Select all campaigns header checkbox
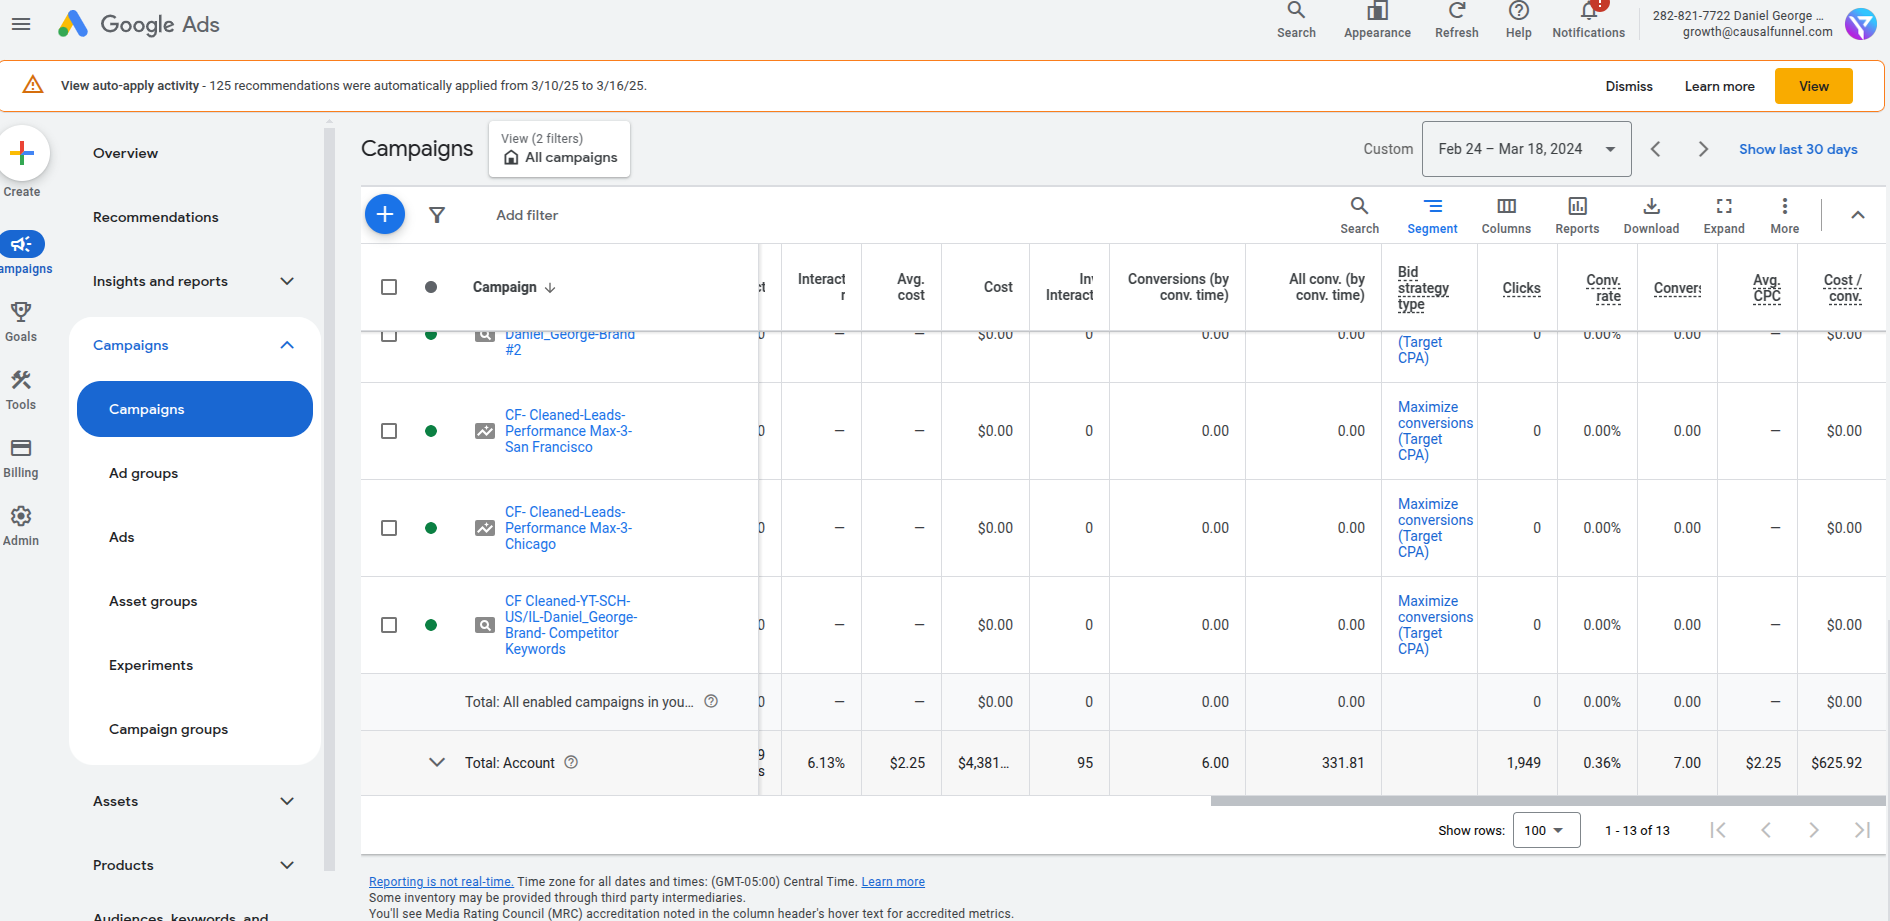 pyautogui.click(x=389, y=287)
